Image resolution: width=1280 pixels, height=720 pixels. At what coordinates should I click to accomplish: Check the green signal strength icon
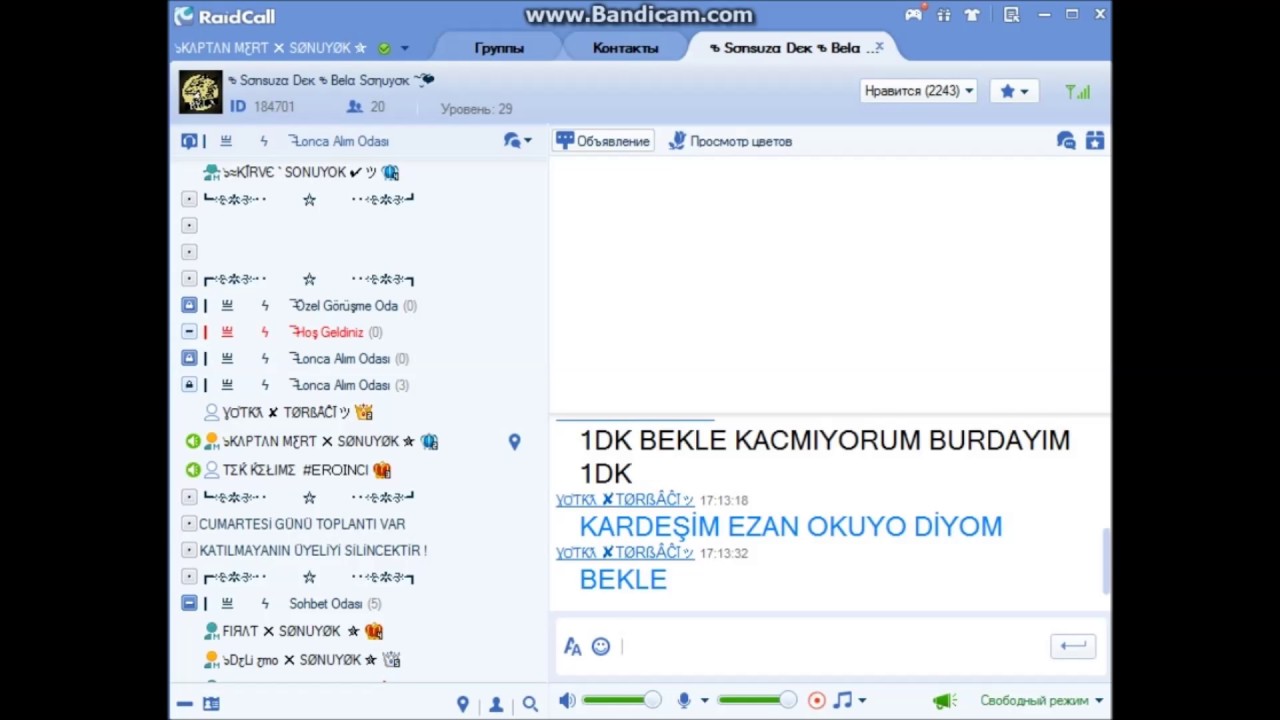tap(1078, 92)
